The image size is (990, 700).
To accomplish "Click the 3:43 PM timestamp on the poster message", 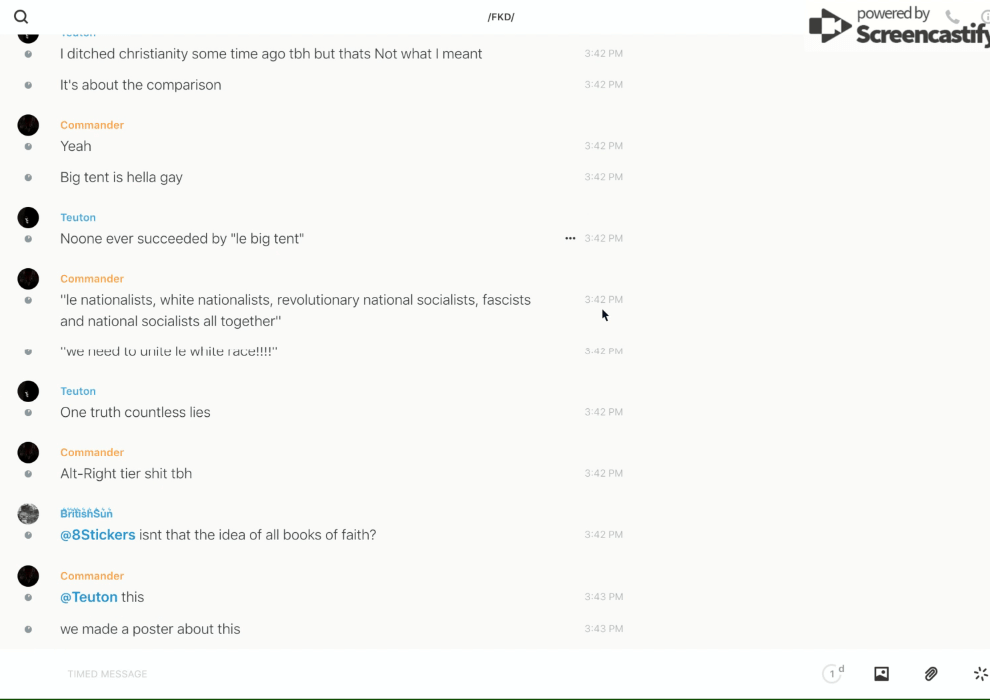I will pyautogui.click(x=604, y=629).
